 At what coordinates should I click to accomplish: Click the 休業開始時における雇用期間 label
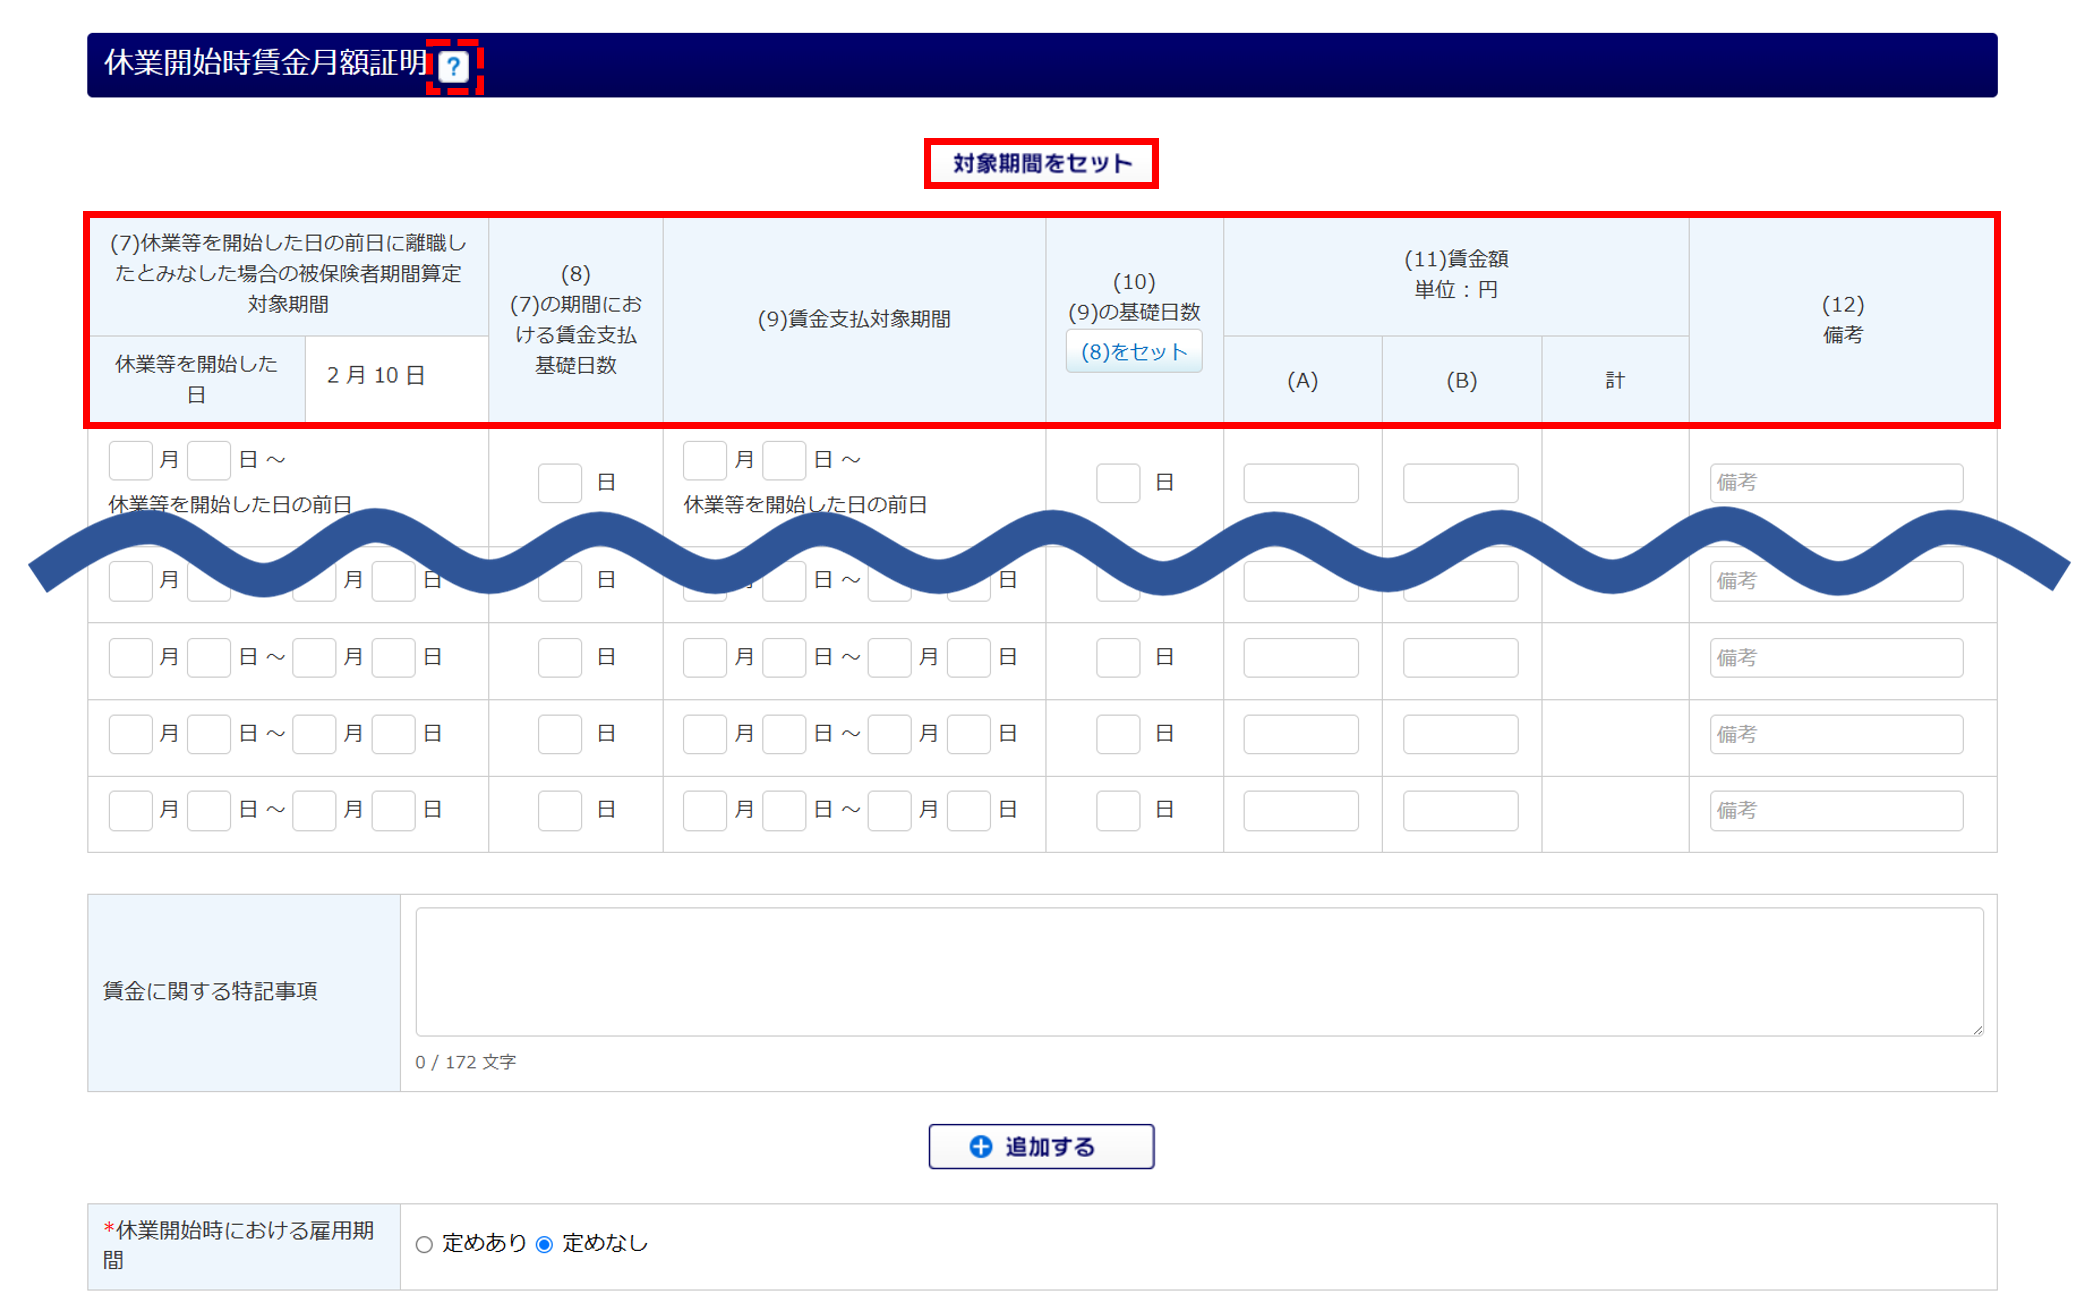click(x=240, y=1244)
